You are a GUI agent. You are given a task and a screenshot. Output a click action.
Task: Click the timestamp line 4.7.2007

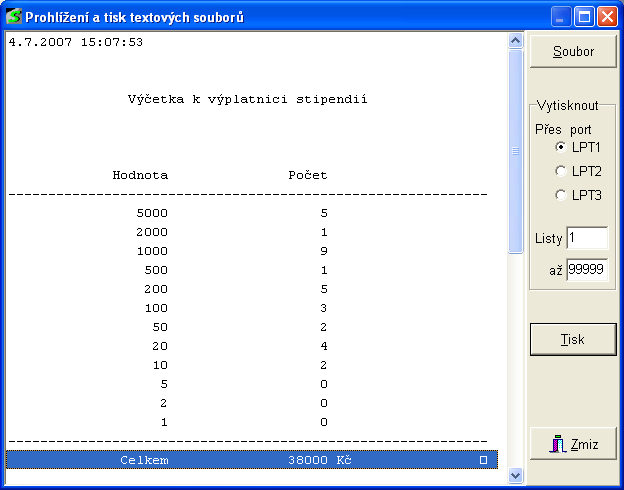pos(76,42)
